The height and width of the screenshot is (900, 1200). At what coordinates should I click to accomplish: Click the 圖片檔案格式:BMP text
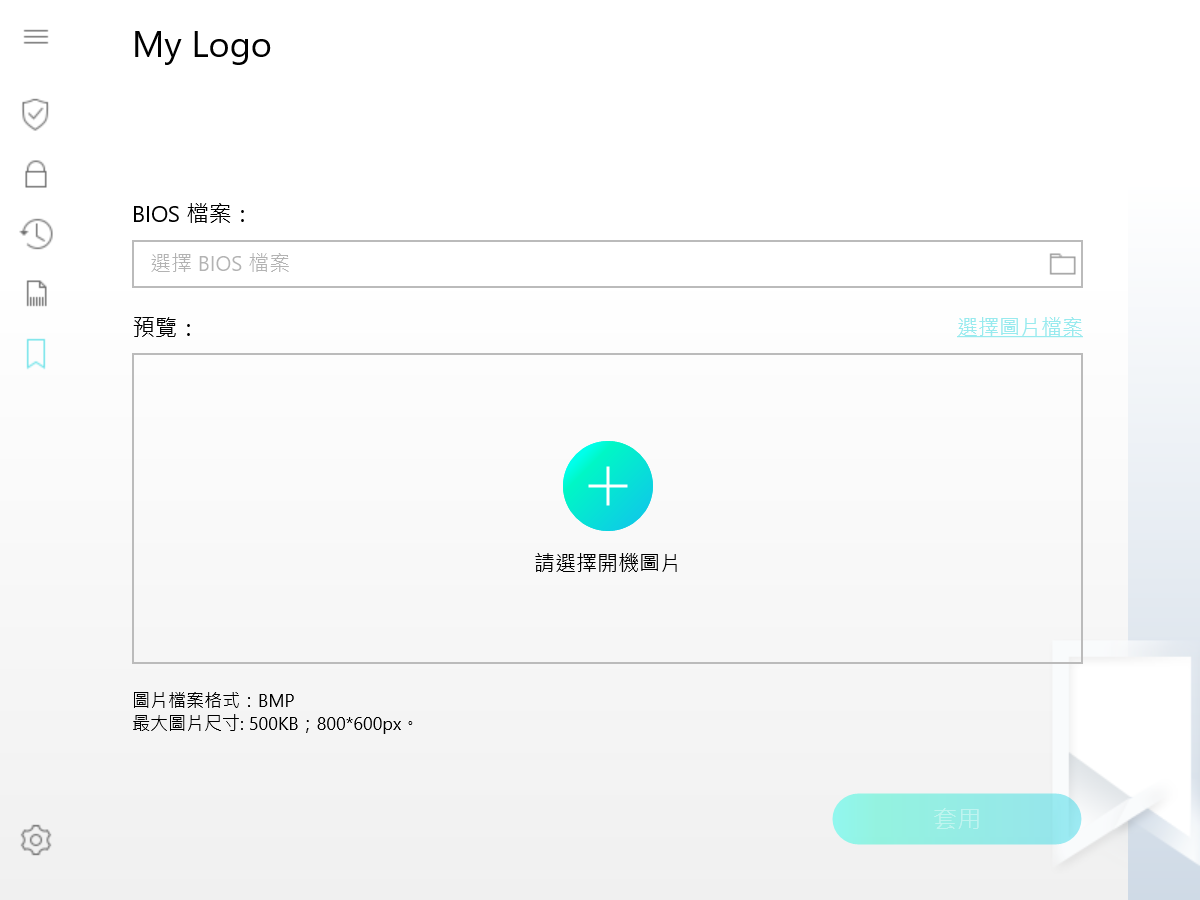tap(213, 700)
